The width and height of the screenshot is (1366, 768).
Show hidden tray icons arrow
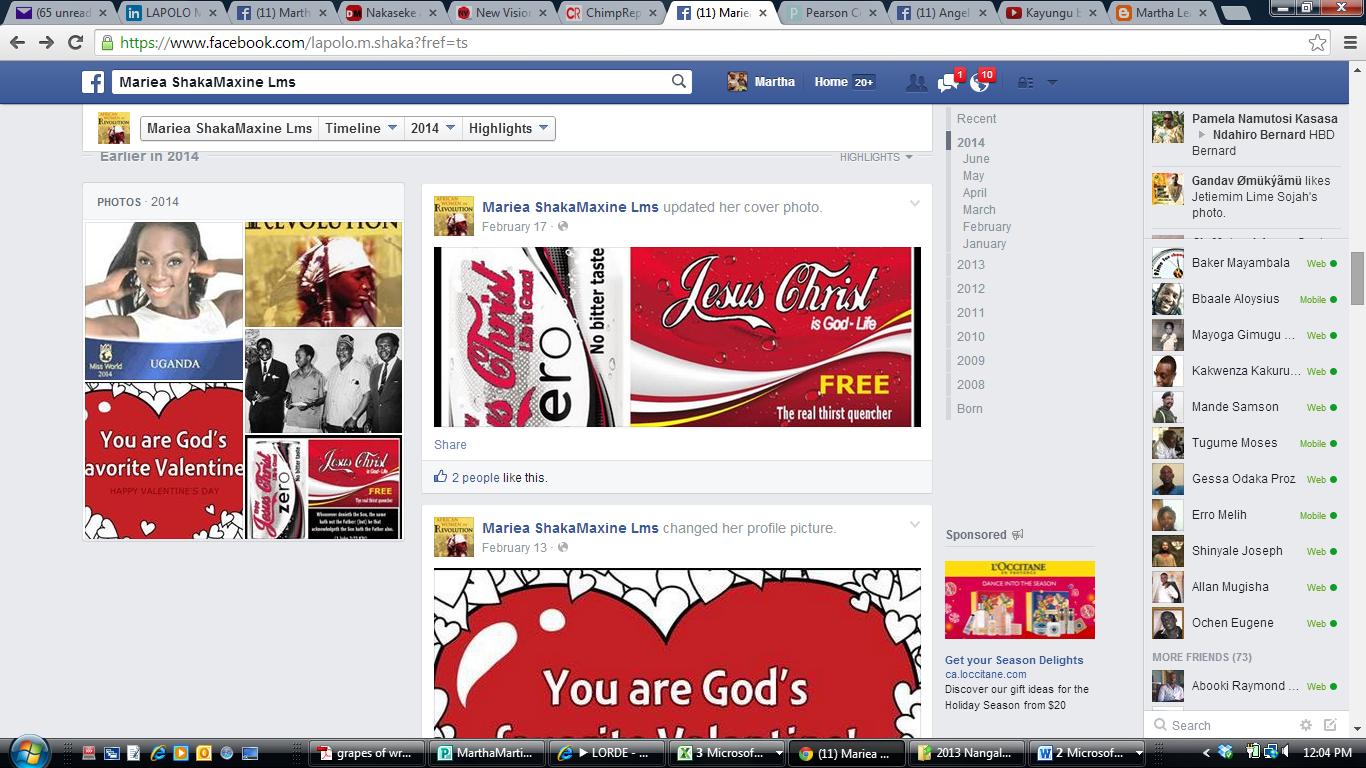tap(1206, 753)
